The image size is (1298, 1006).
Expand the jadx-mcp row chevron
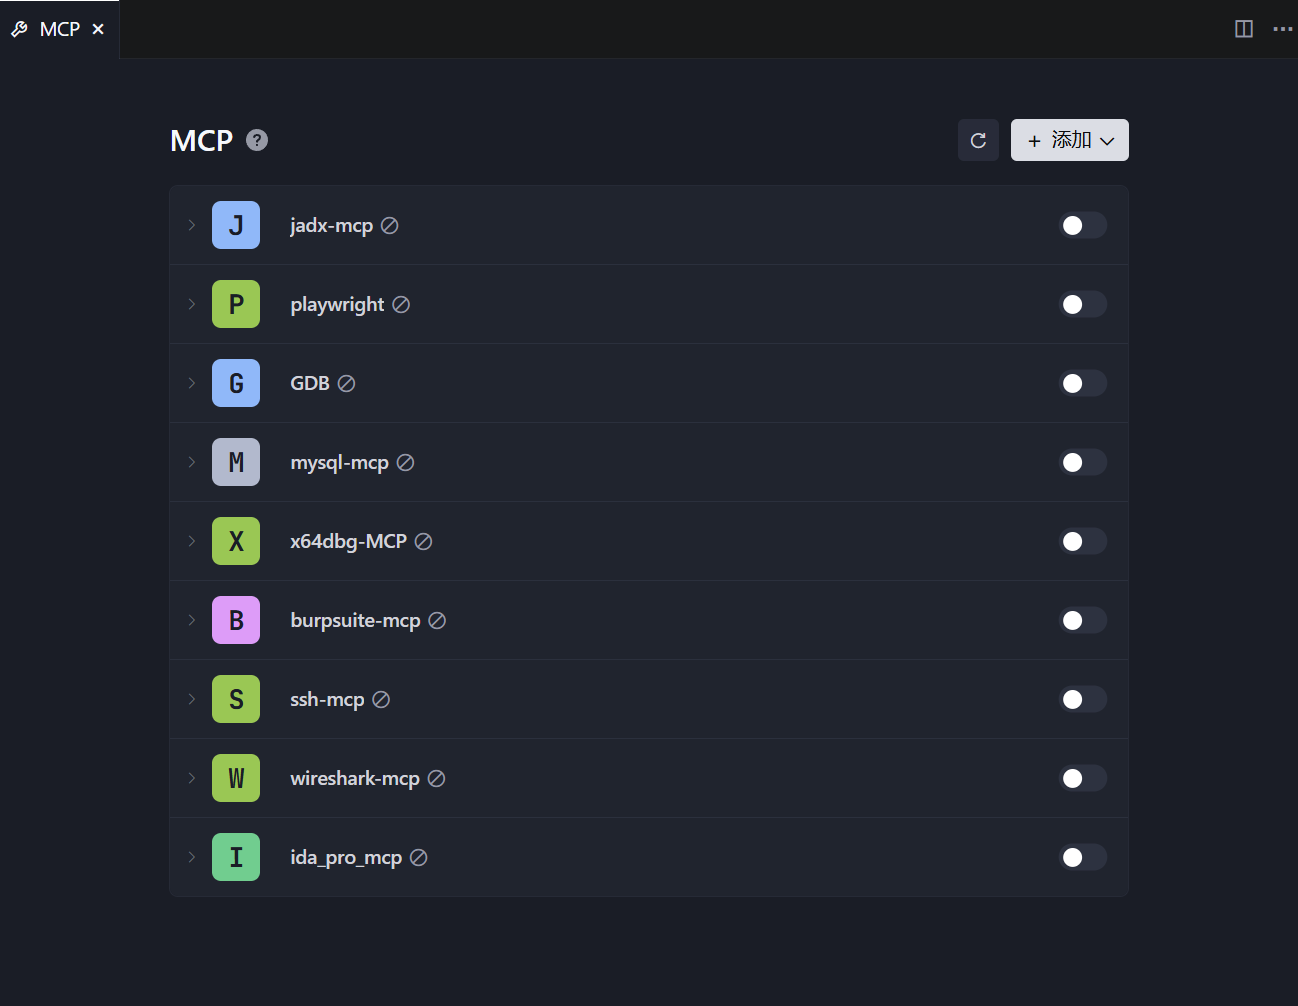(x=191, y=225)
